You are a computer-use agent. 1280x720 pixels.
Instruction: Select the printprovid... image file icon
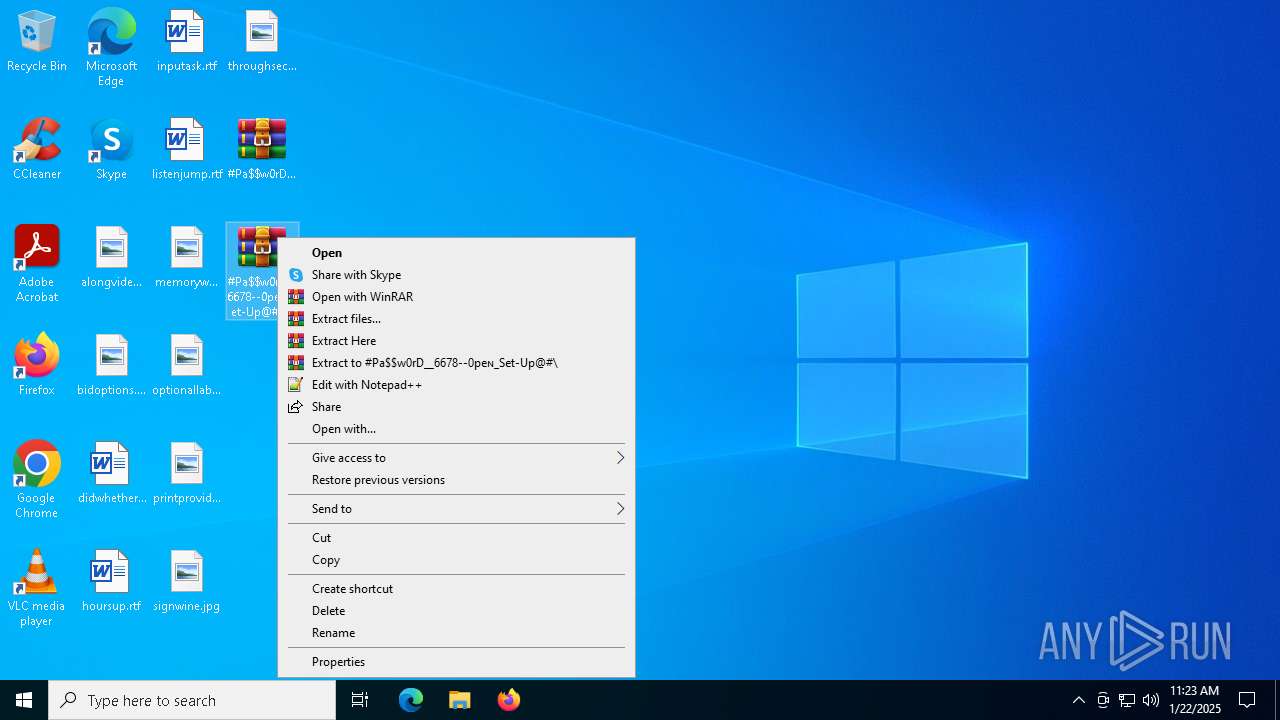(x=186, y=473)
